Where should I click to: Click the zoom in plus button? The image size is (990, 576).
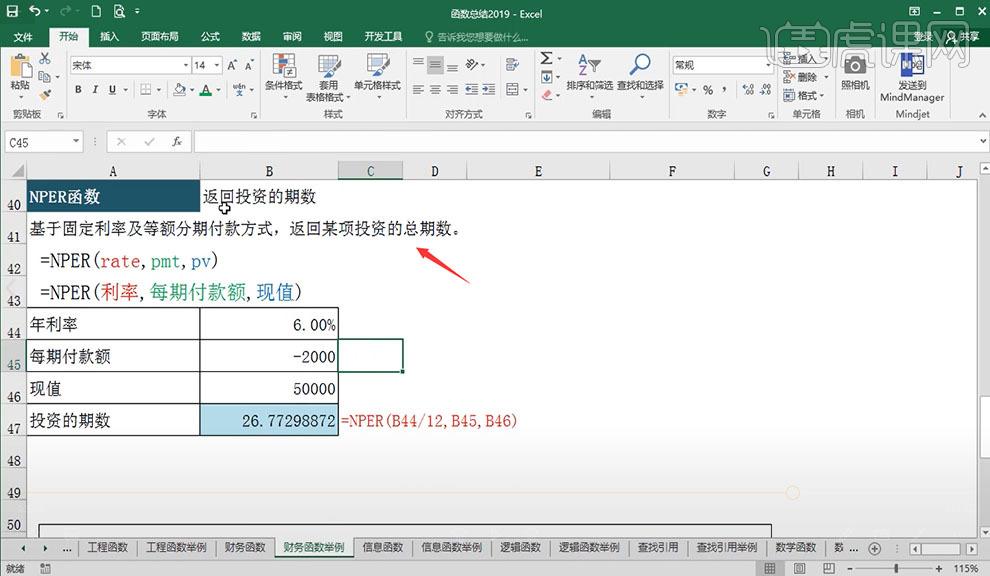point(939,568)
